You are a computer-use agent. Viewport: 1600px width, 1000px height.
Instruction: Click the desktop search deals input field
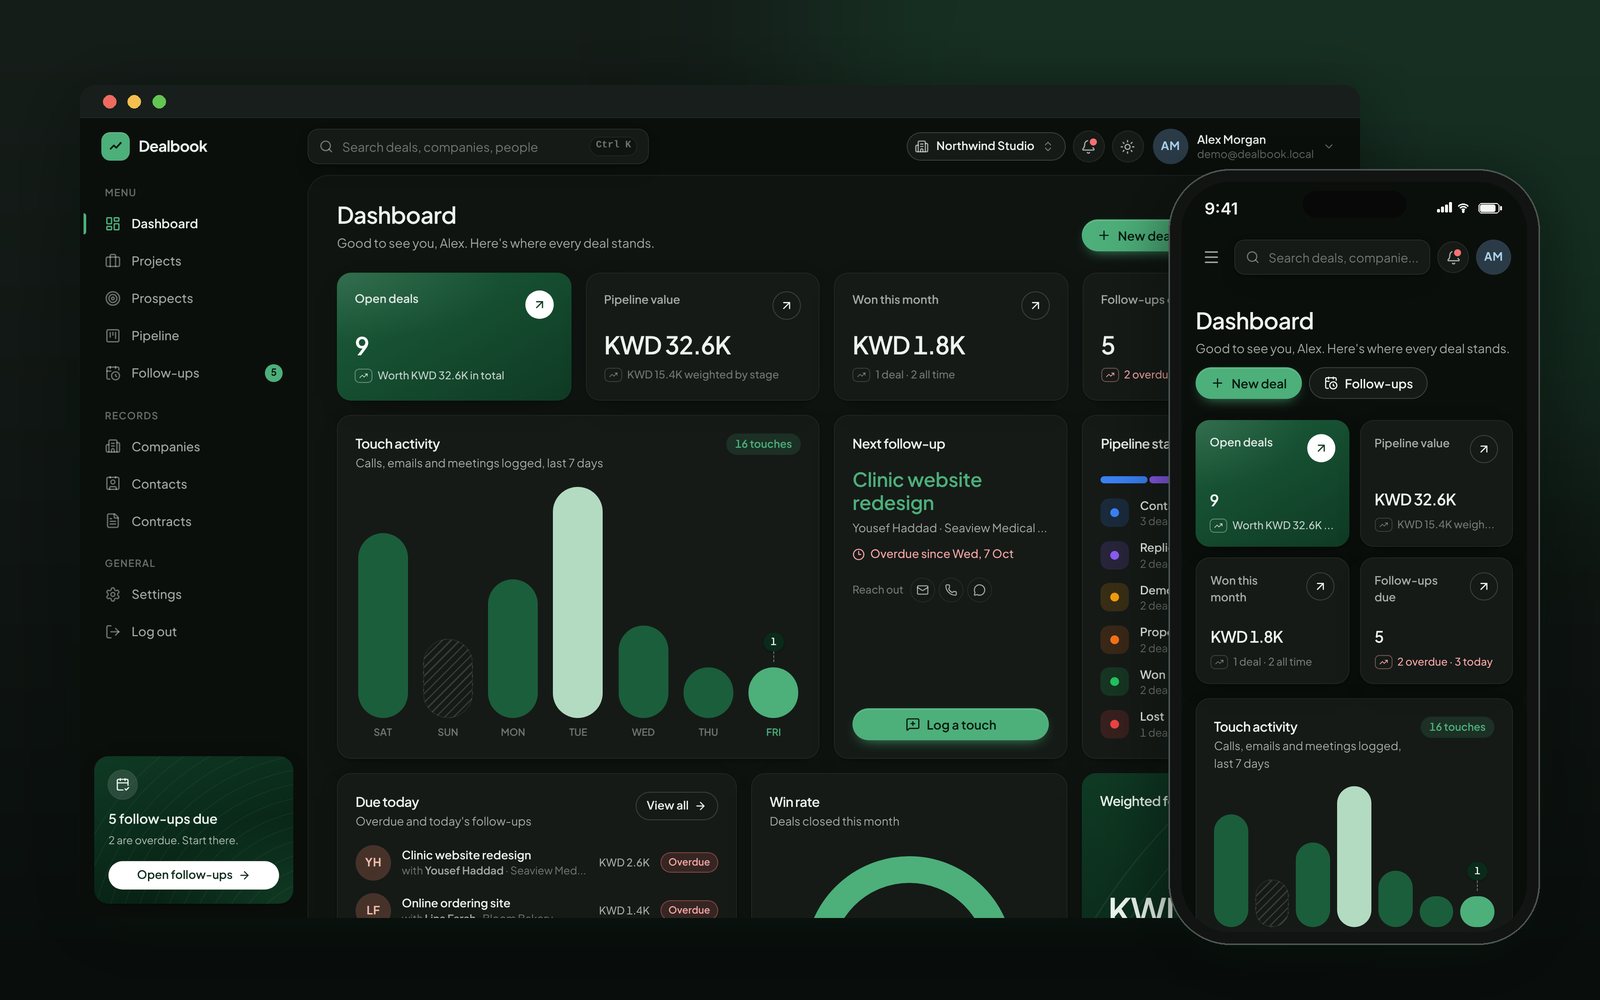[x=478, y=147]
